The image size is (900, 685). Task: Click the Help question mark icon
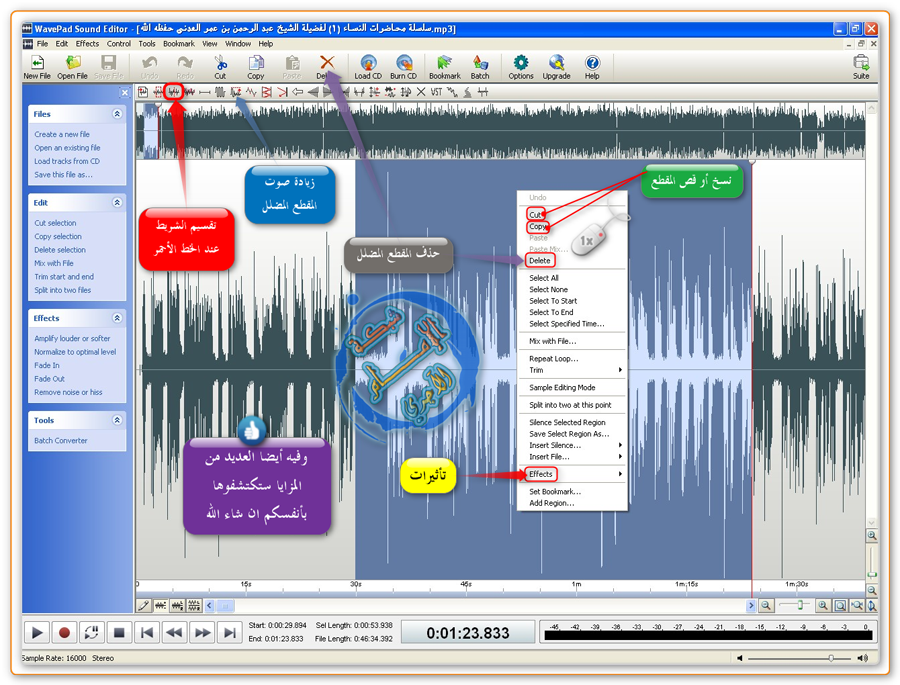pyautogui.click(x=592, y=67)
